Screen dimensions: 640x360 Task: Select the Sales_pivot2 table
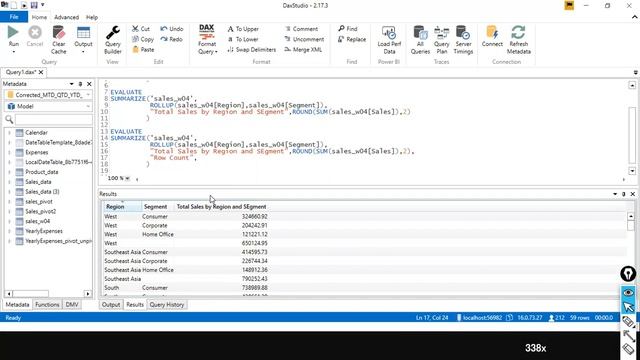(40, 211)
